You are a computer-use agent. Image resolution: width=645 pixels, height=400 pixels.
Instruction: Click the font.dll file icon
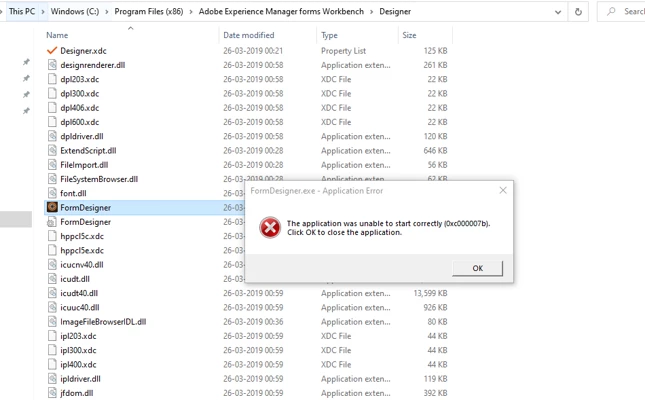click(52, 193)
